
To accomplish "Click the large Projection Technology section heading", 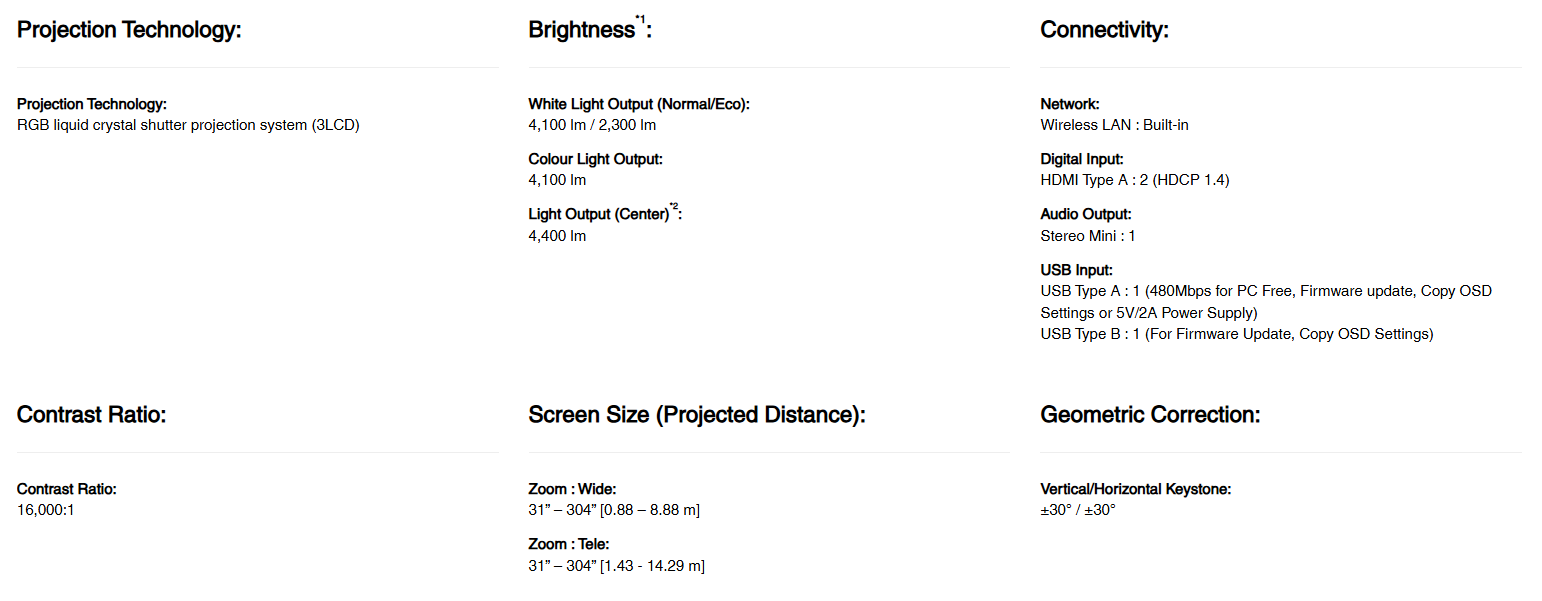I will [129, 30].
